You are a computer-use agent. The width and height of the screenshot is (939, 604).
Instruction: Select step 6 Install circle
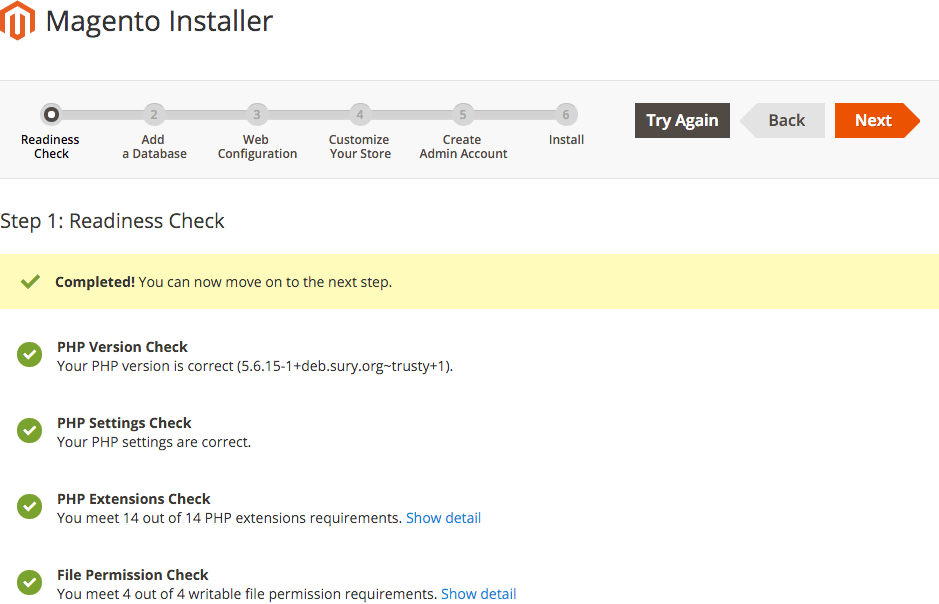tap(566, 114)
